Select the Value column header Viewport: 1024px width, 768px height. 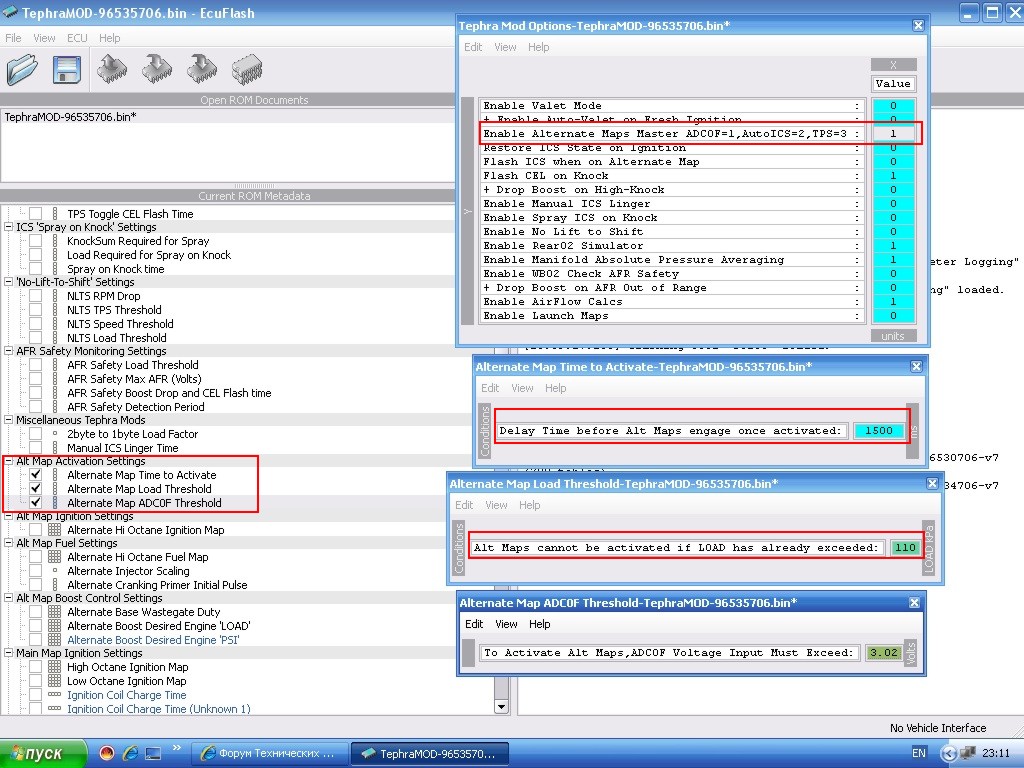click(x=893, y=84)
